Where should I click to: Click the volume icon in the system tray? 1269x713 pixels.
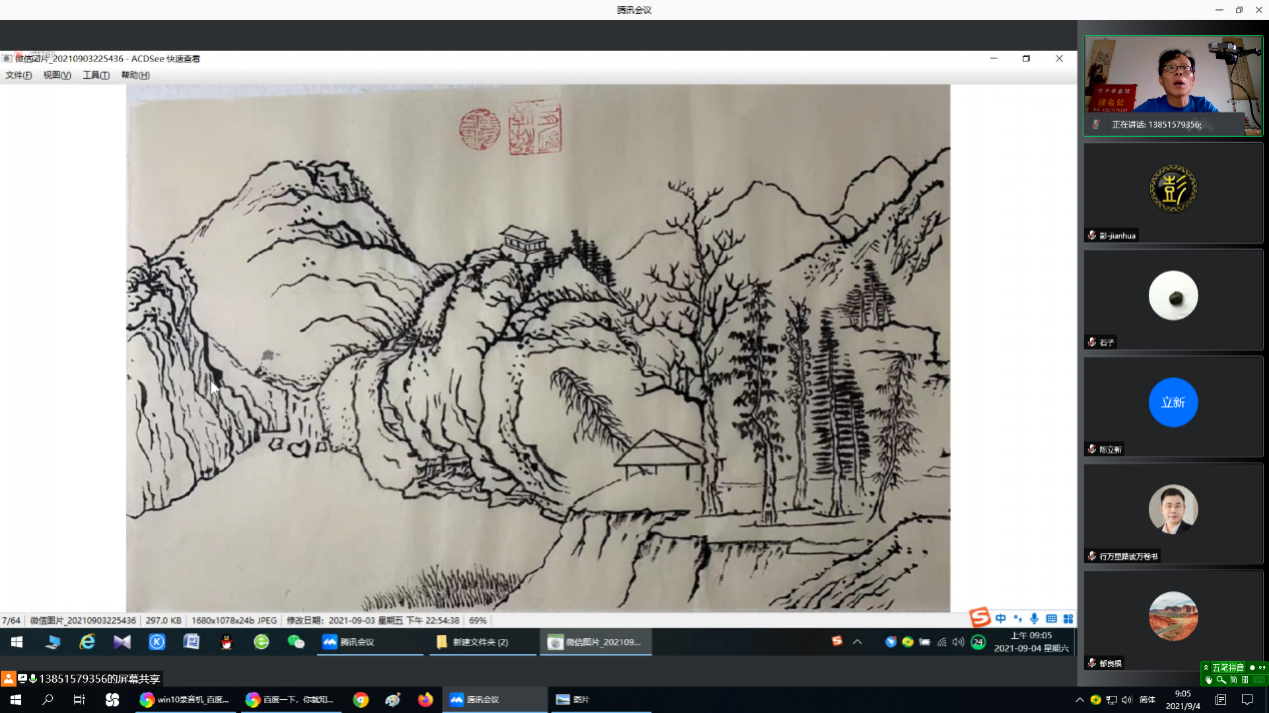click(x=958, y=642)
